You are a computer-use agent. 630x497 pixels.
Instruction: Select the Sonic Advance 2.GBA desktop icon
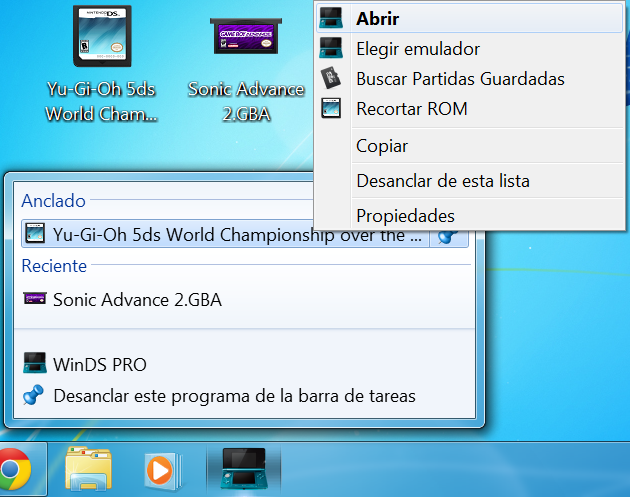click(246, 36)
